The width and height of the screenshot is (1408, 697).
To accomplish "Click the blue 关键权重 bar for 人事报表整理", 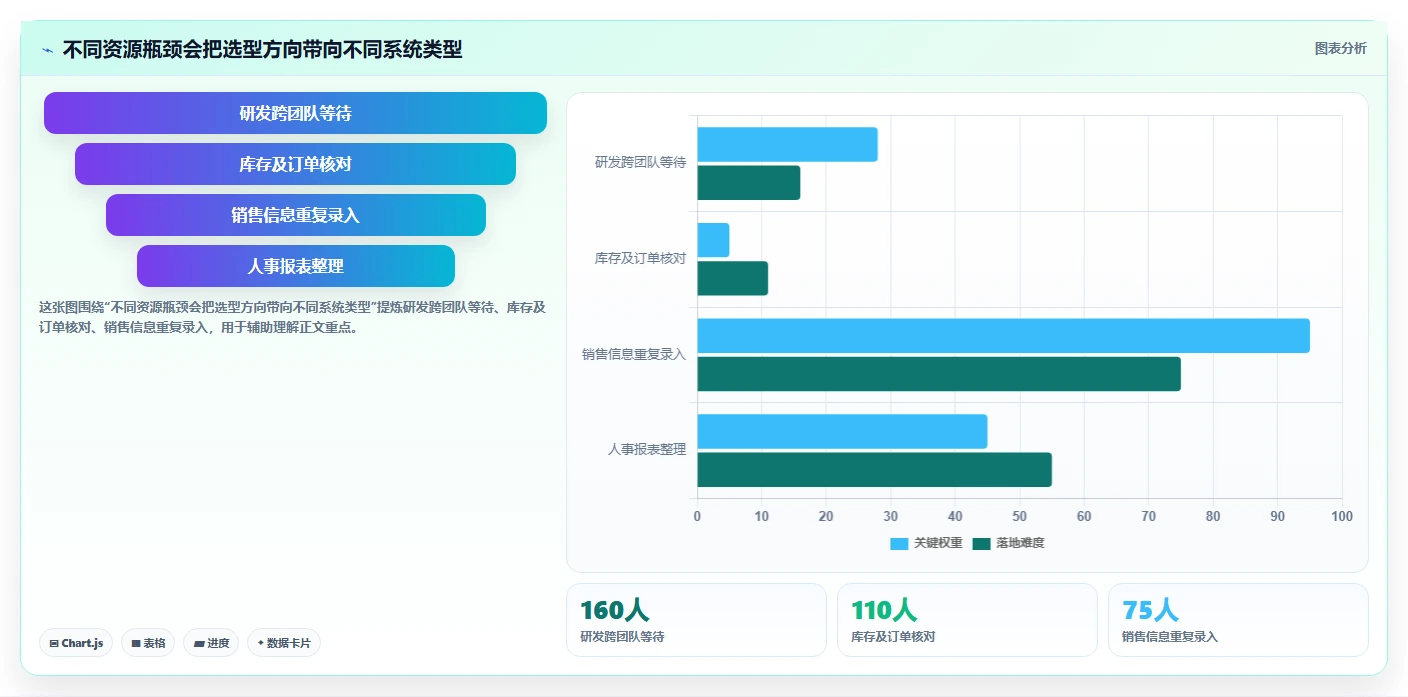I will [x=842, y=431].
